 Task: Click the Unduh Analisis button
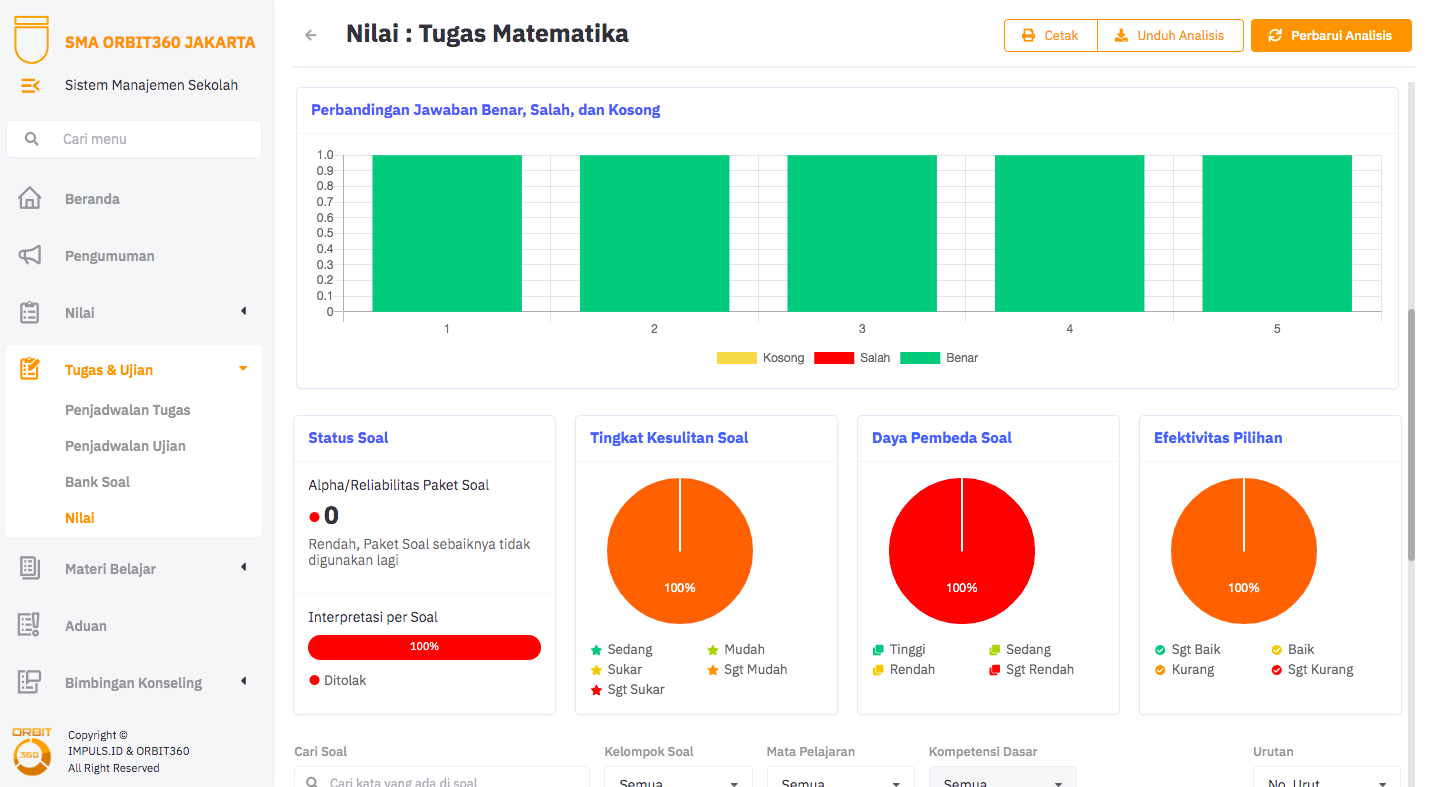[1170, 35]
